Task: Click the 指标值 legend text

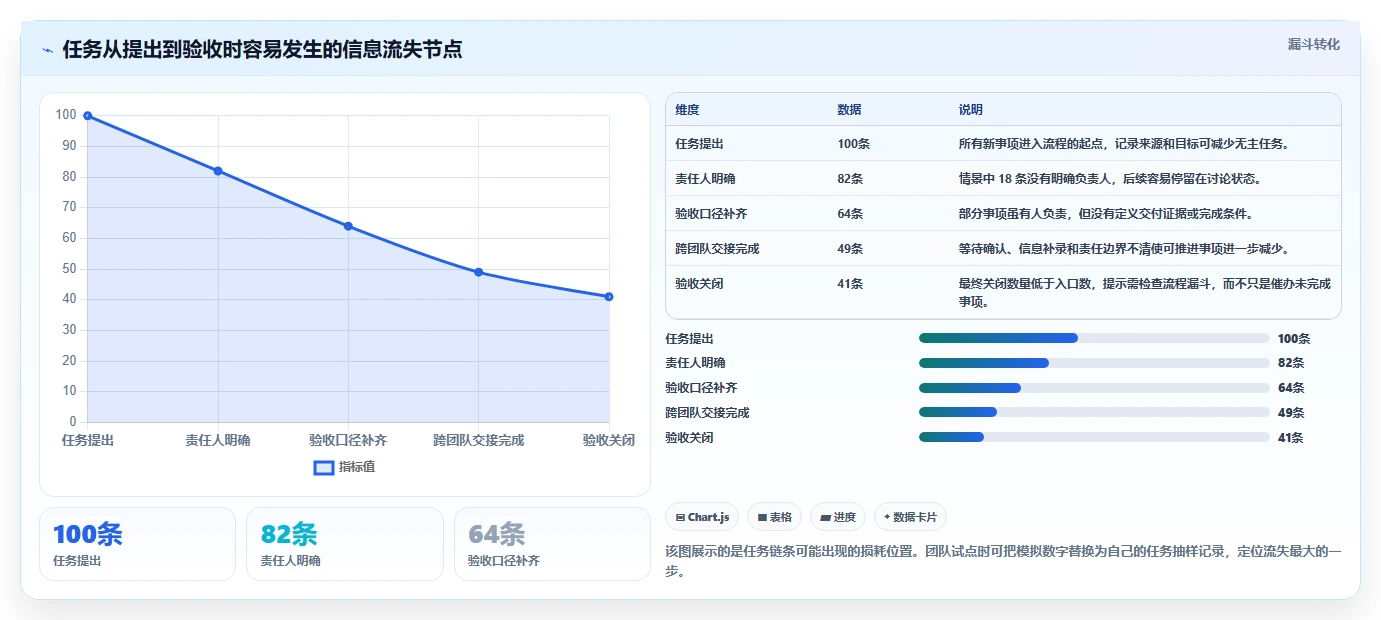Action: (356, 468)
